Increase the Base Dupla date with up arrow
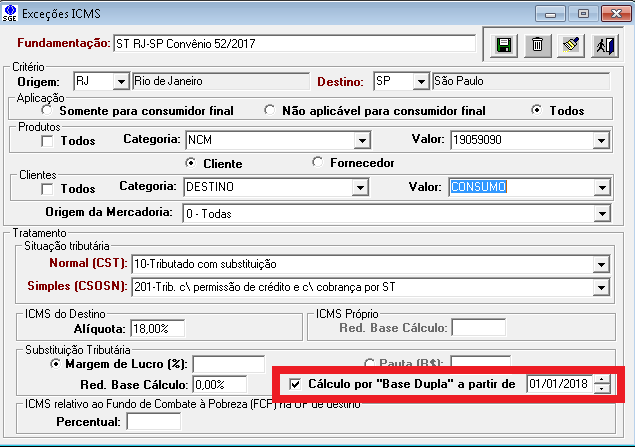The width and height of the screenshot is (635, 447). [x=600, y=379]
